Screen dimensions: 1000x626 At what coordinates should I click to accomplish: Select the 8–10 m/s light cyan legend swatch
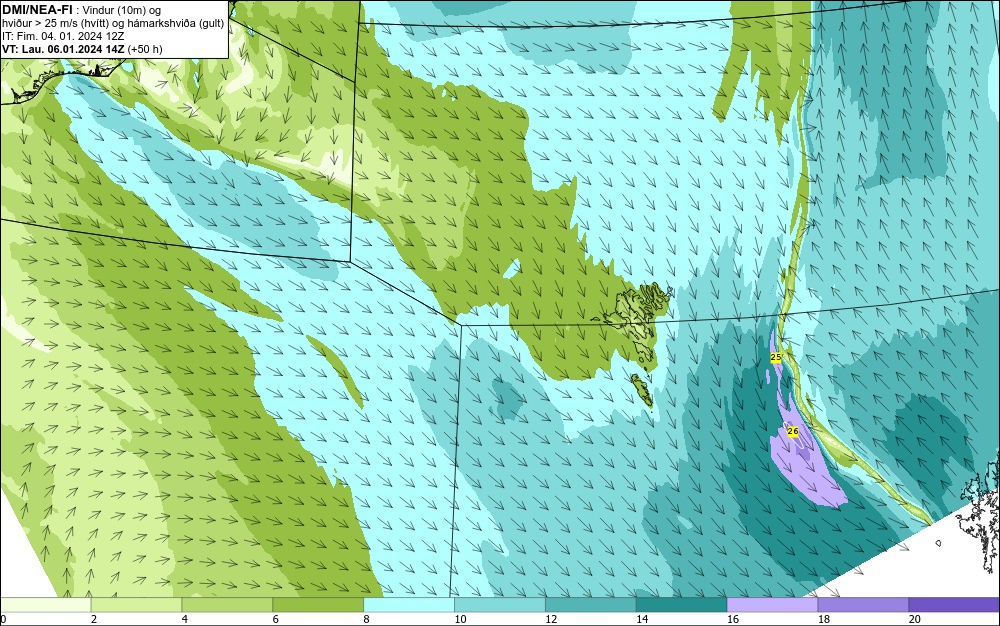(x=409, y=605)
